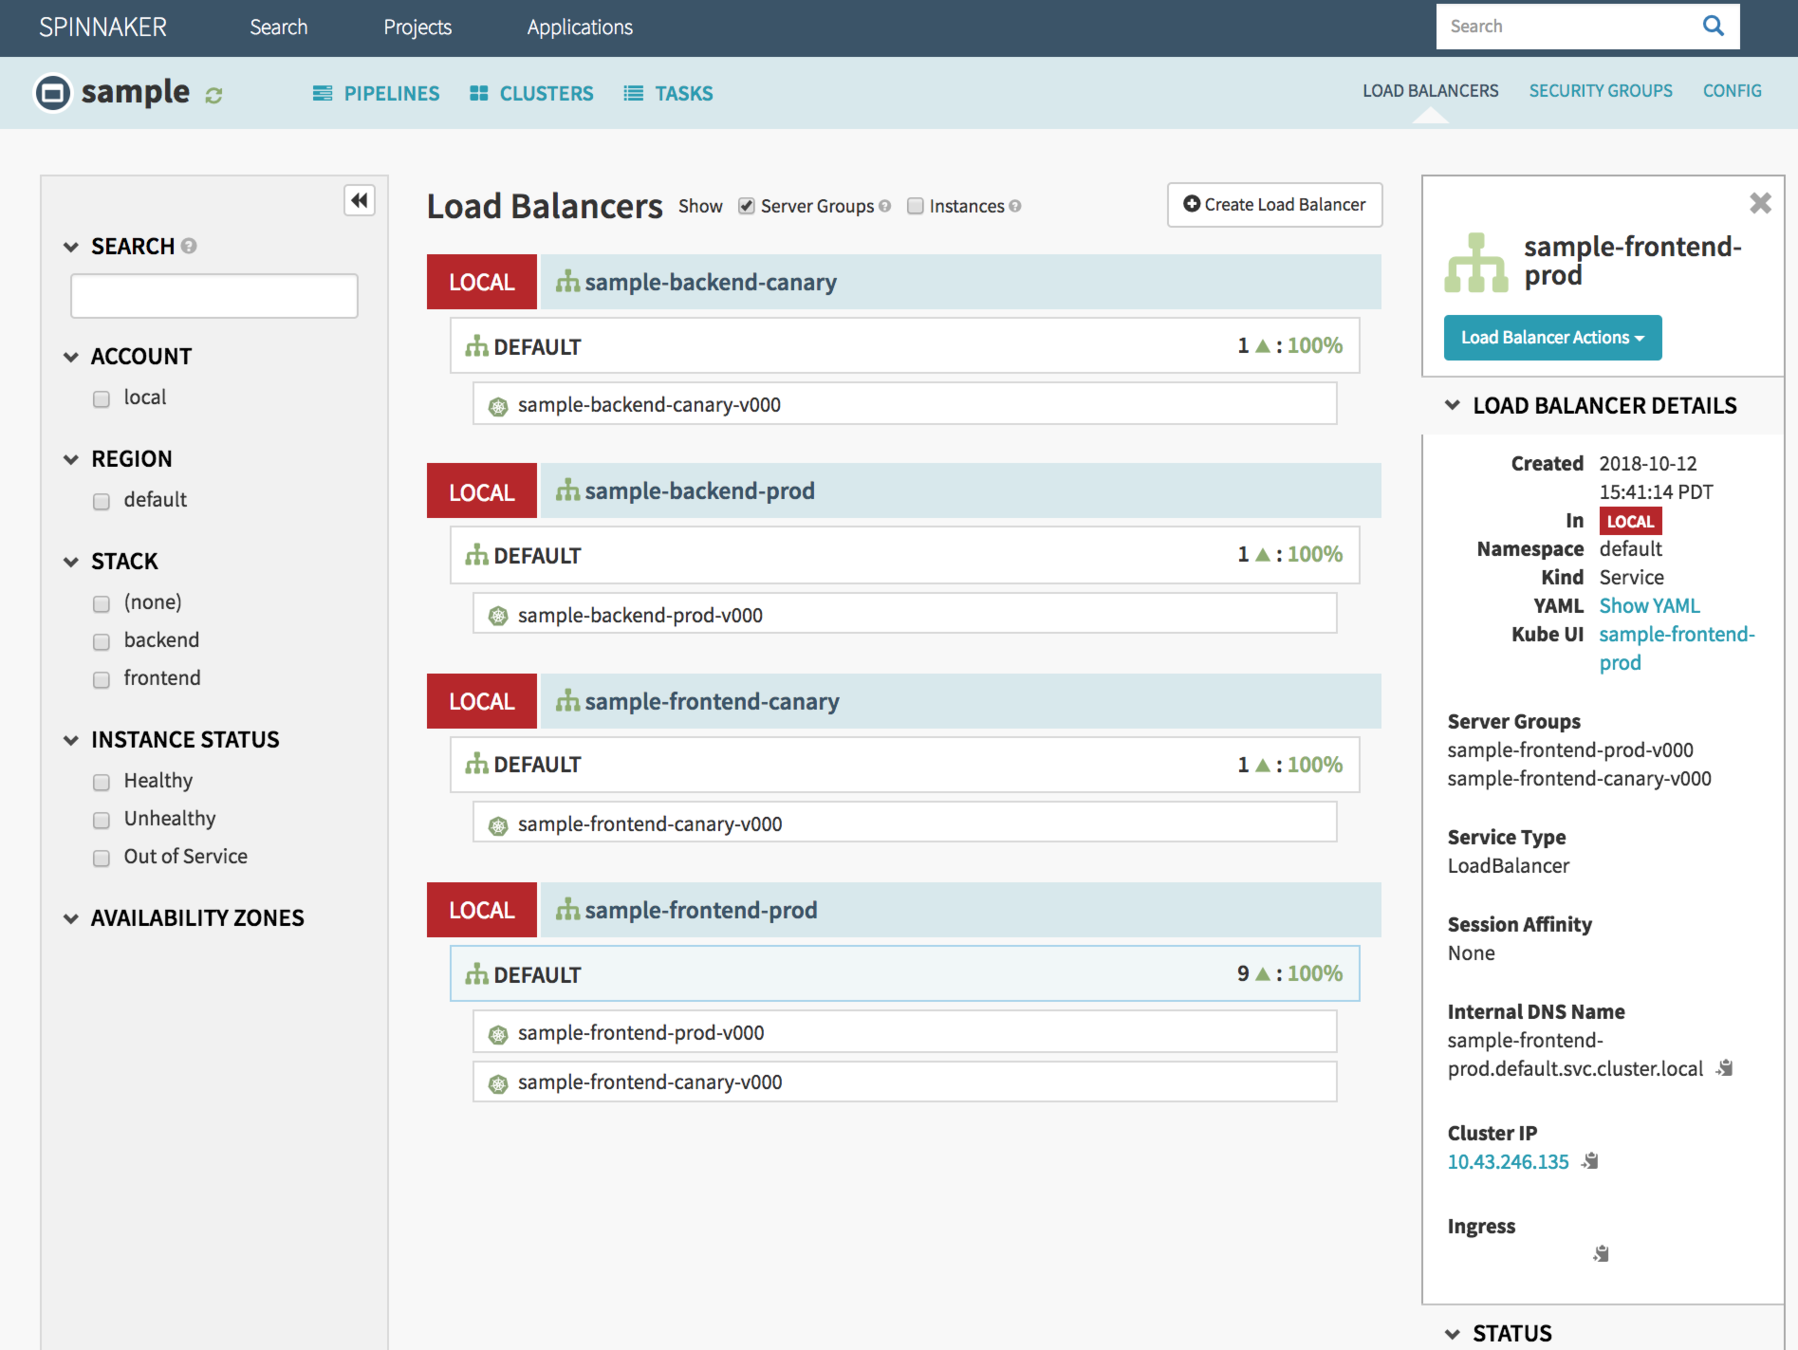
Task: Click the Show YAML link
Action: pyautogui.click(x=1649, y=605)
